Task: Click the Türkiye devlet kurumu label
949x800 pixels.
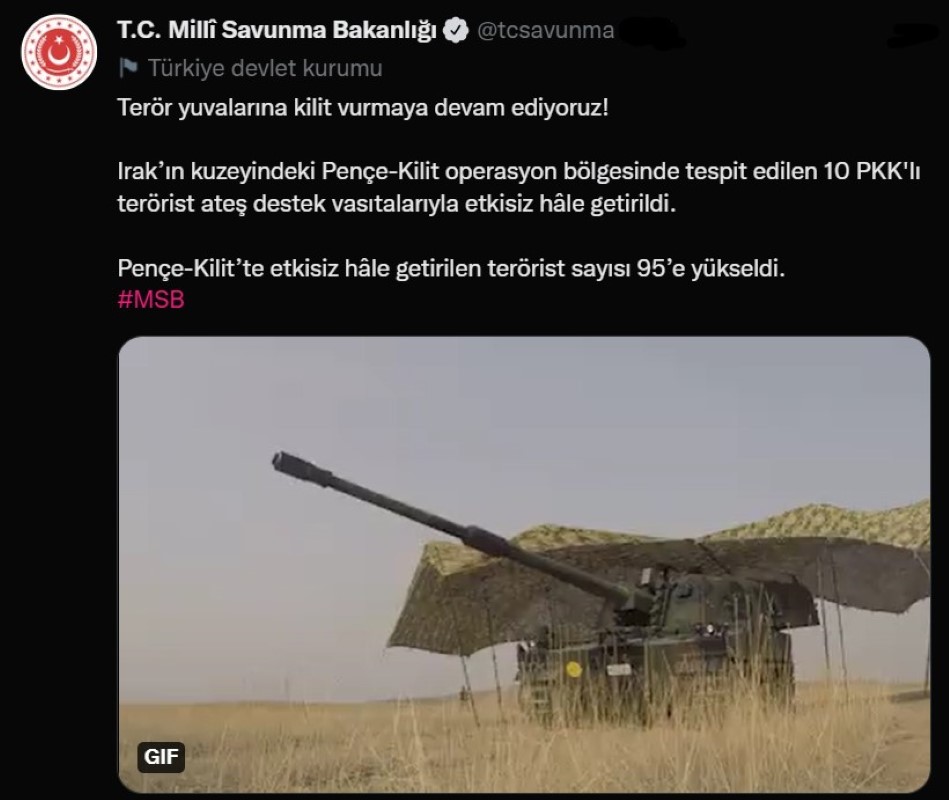Action: coord(265,68)
